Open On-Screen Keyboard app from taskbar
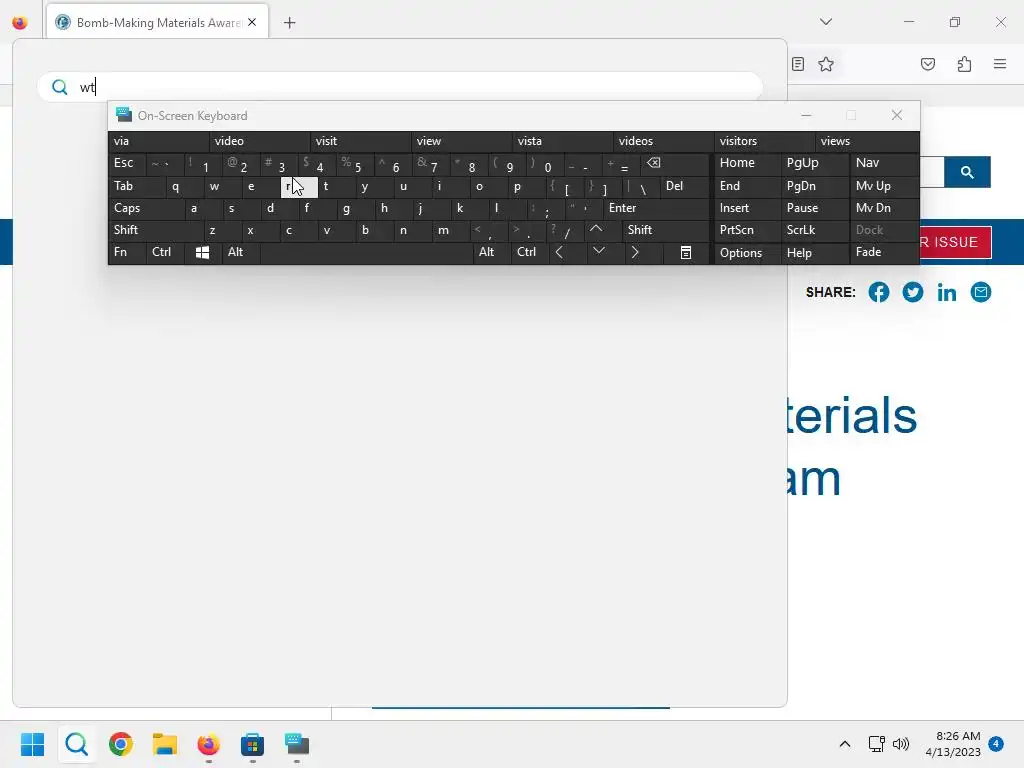The width and height of the screenshot is (1024, 768). click(x=296, y=744)
